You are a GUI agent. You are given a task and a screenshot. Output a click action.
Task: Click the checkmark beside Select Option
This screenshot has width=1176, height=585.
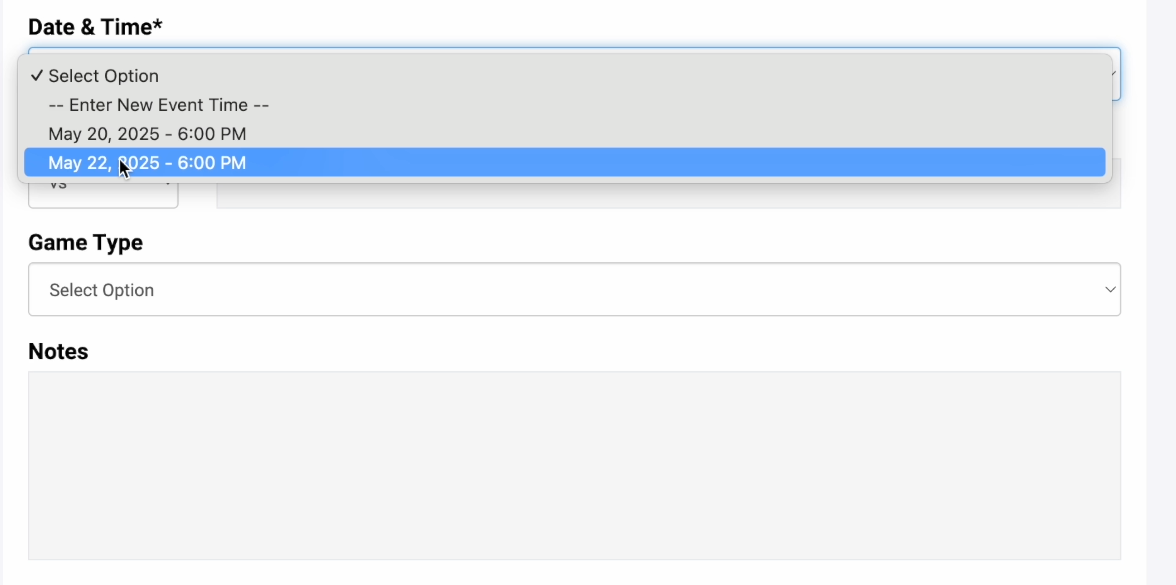(x=36, y=76)
